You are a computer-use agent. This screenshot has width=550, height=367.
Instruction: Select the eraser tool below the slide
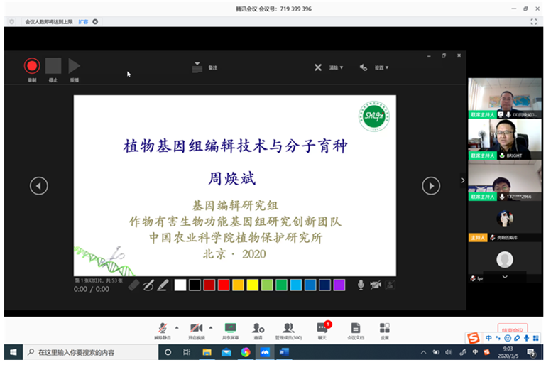134,286
